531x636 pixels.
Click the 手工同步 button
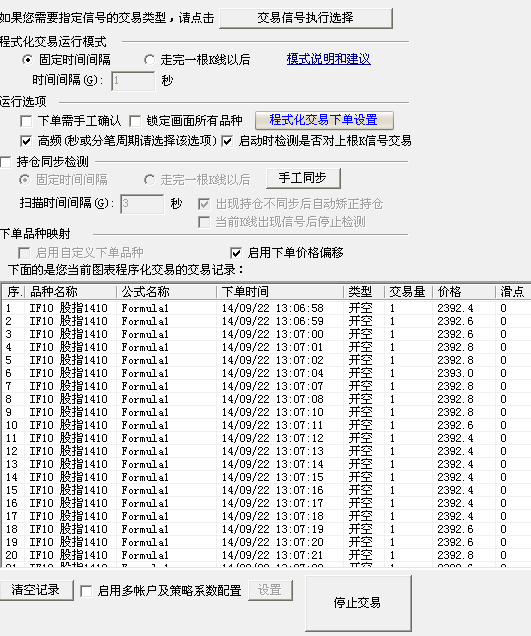tap(303, 178)
